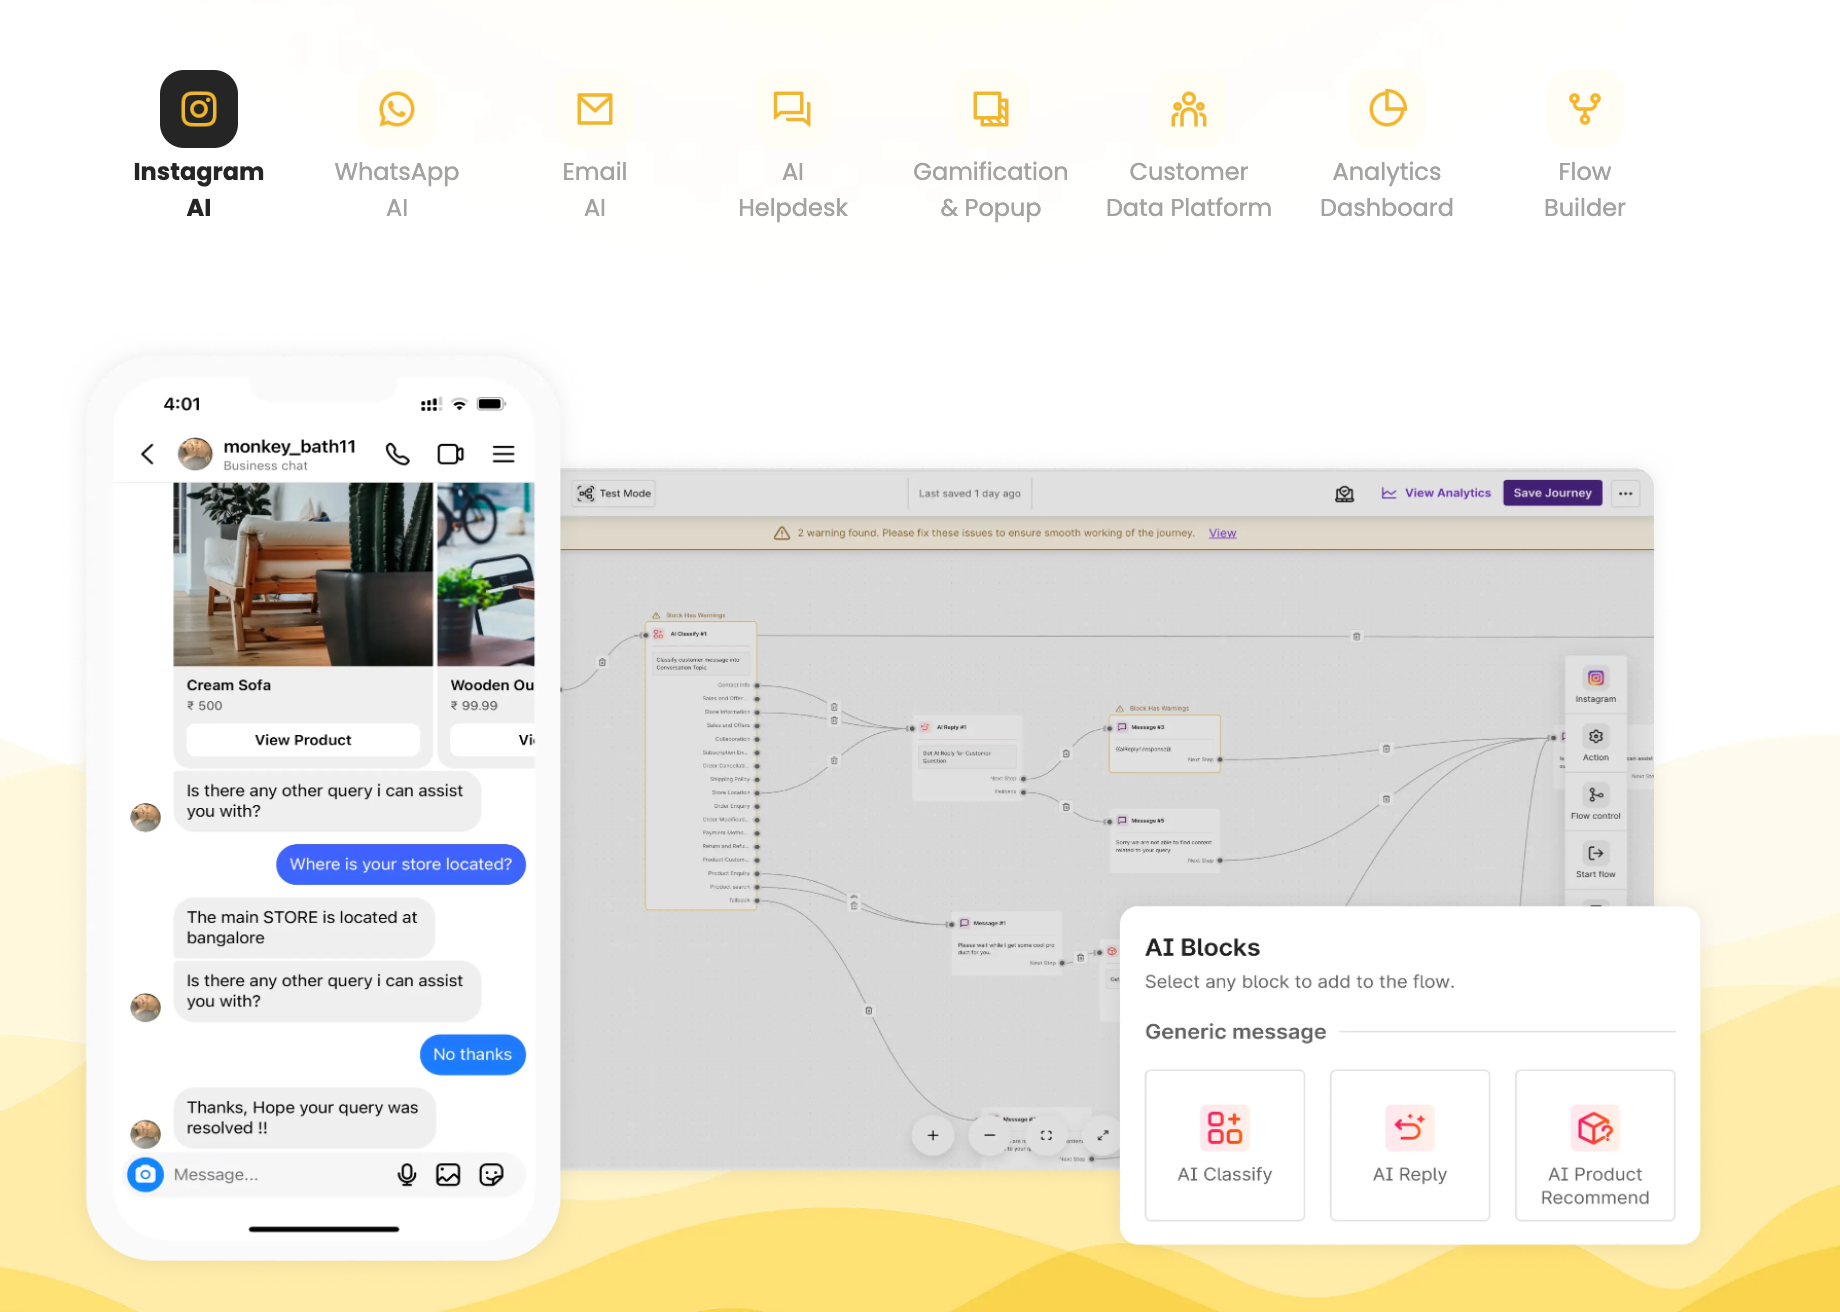Open the Flow control block
The height and width of the screenshot is (1312, 1840).
click(1595, 801)
